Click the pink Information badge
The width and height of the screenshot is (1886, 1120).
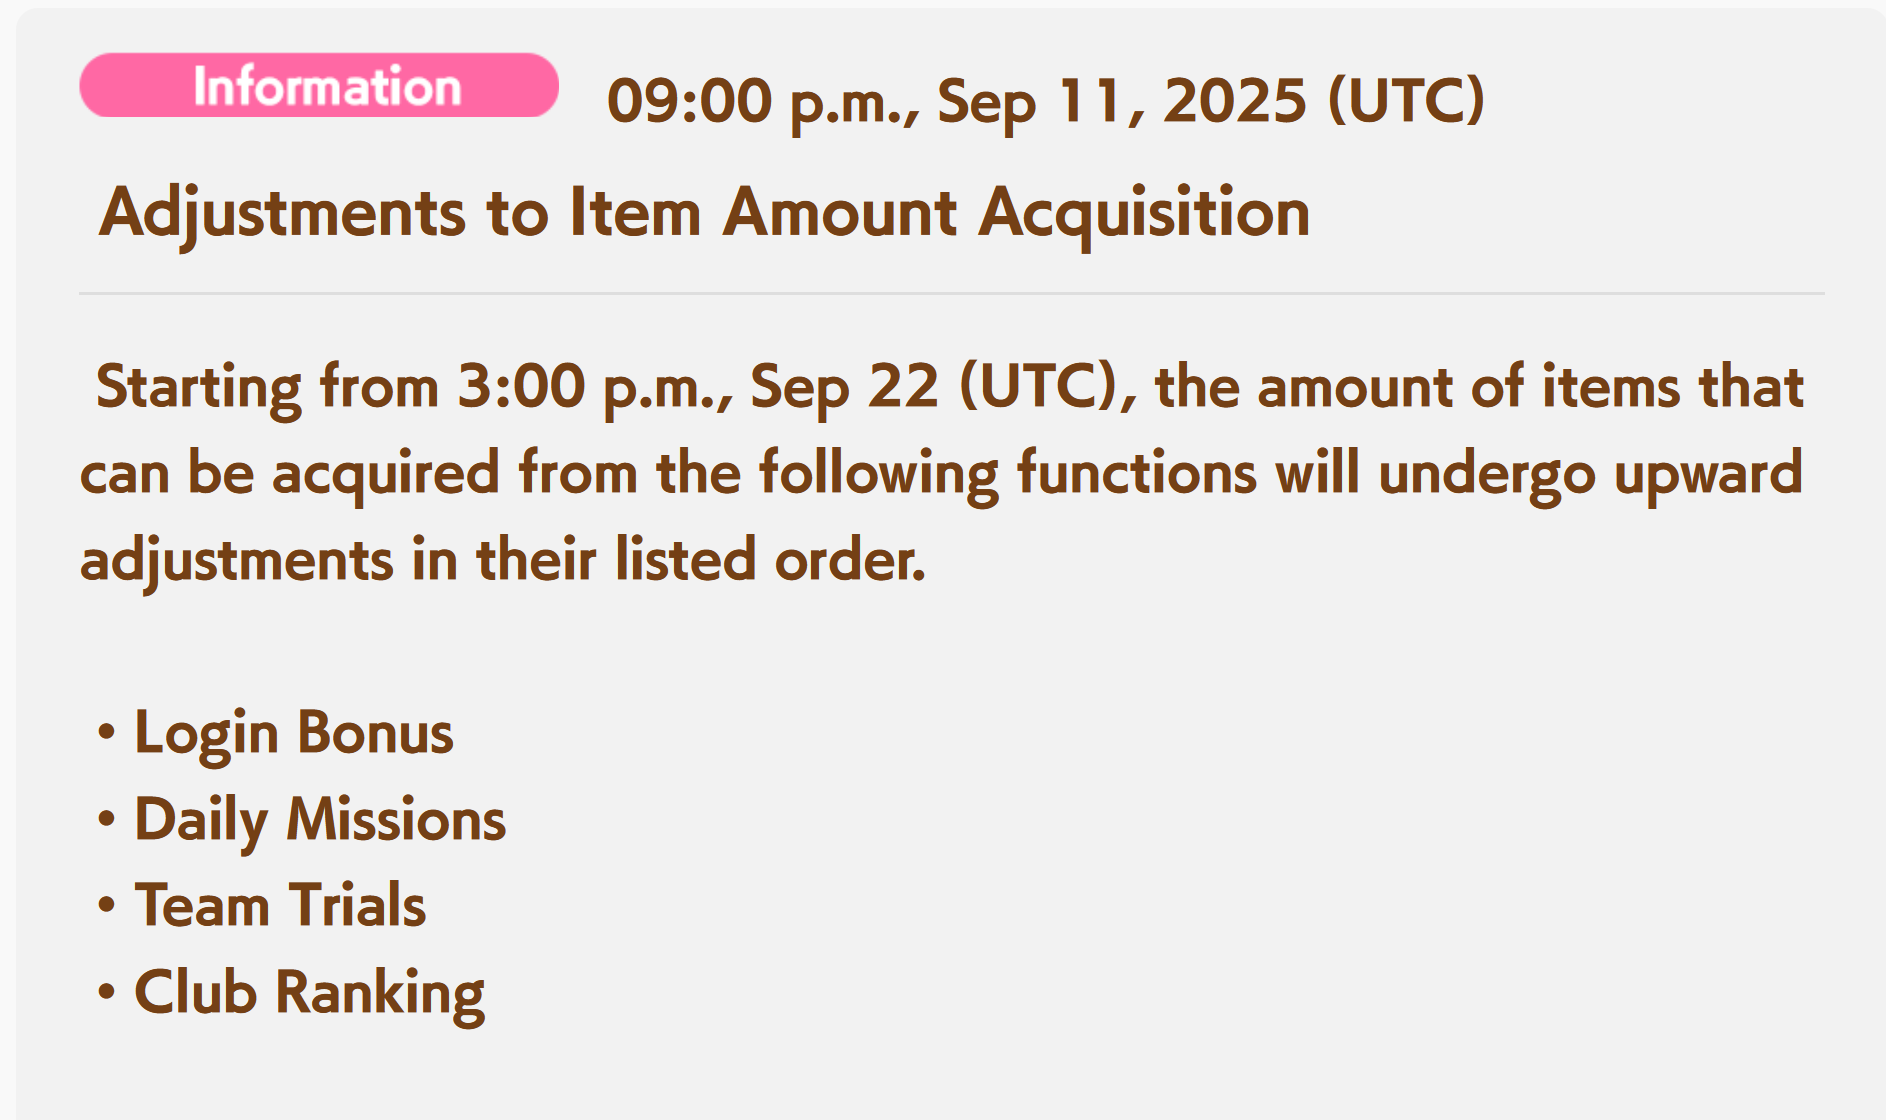(x=319, y=85)
